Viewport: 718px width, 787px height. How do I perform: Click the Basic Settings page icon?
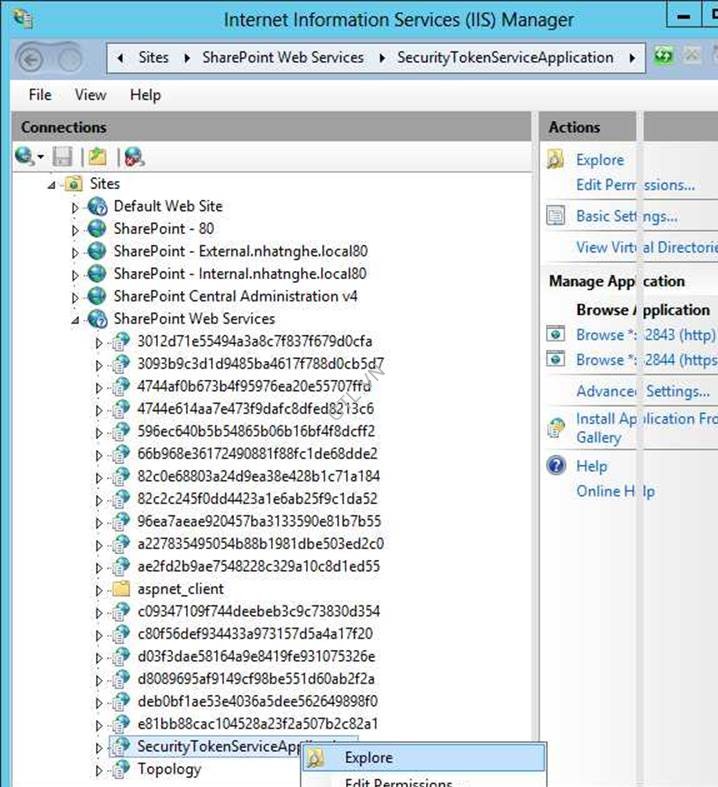click(555, 216)
